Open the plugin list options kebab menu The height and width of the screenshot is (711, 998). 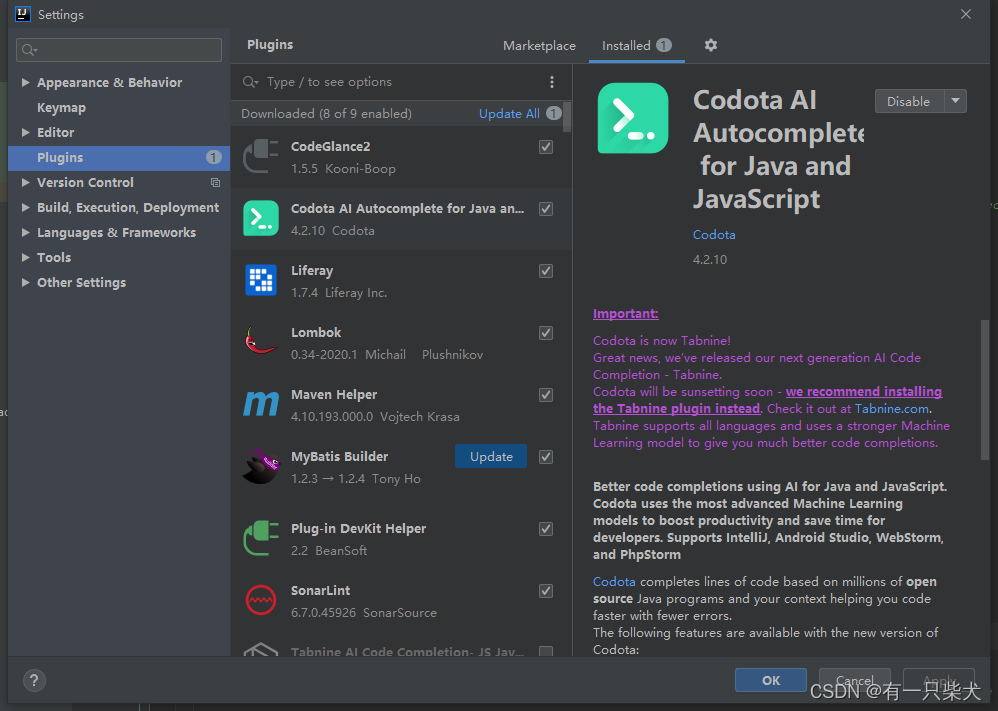pyautogui.click(x=552, y=82)
